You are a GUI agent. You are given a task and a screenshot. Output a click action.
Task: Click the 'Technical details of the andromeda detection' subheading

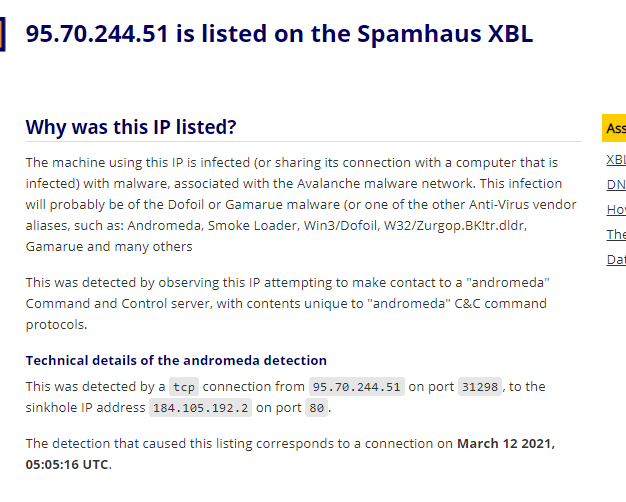tap(176, 360)
